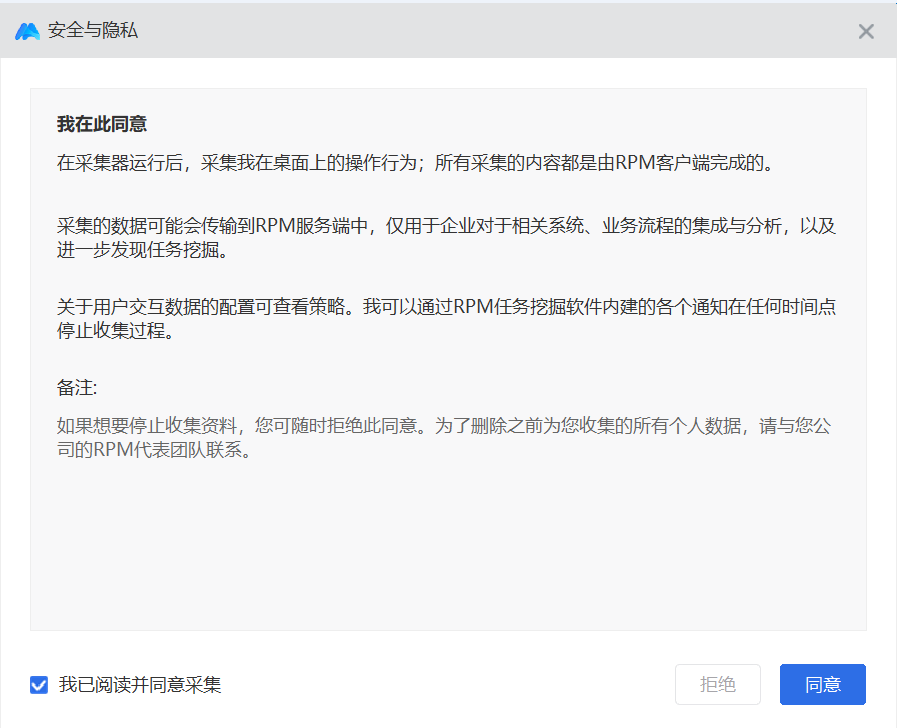
Task: Click the blue app logo in title bar
Action: coord(27,31)
